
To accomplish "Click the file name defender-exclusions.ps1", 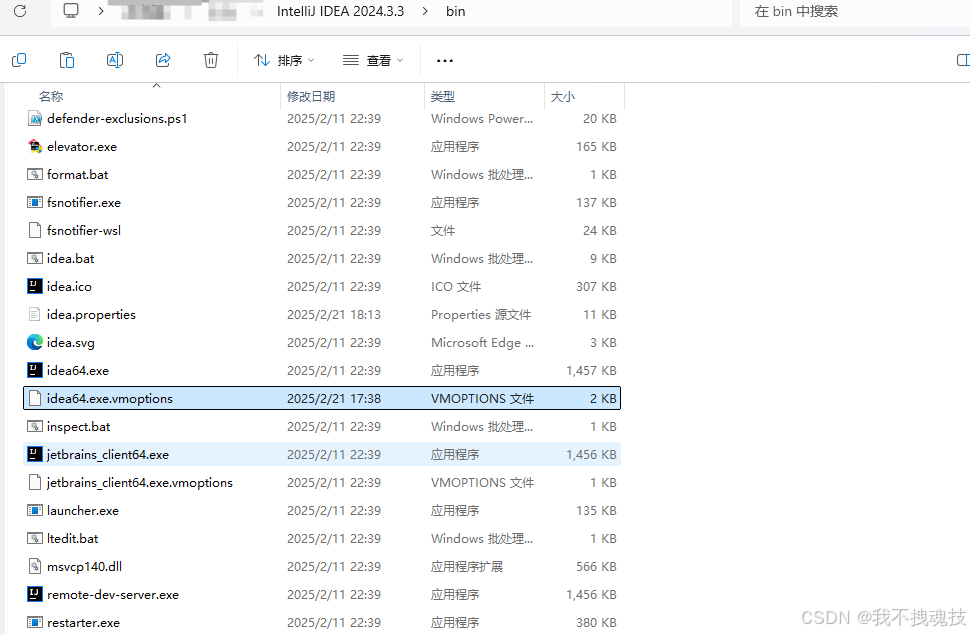I will click(117, 119).
